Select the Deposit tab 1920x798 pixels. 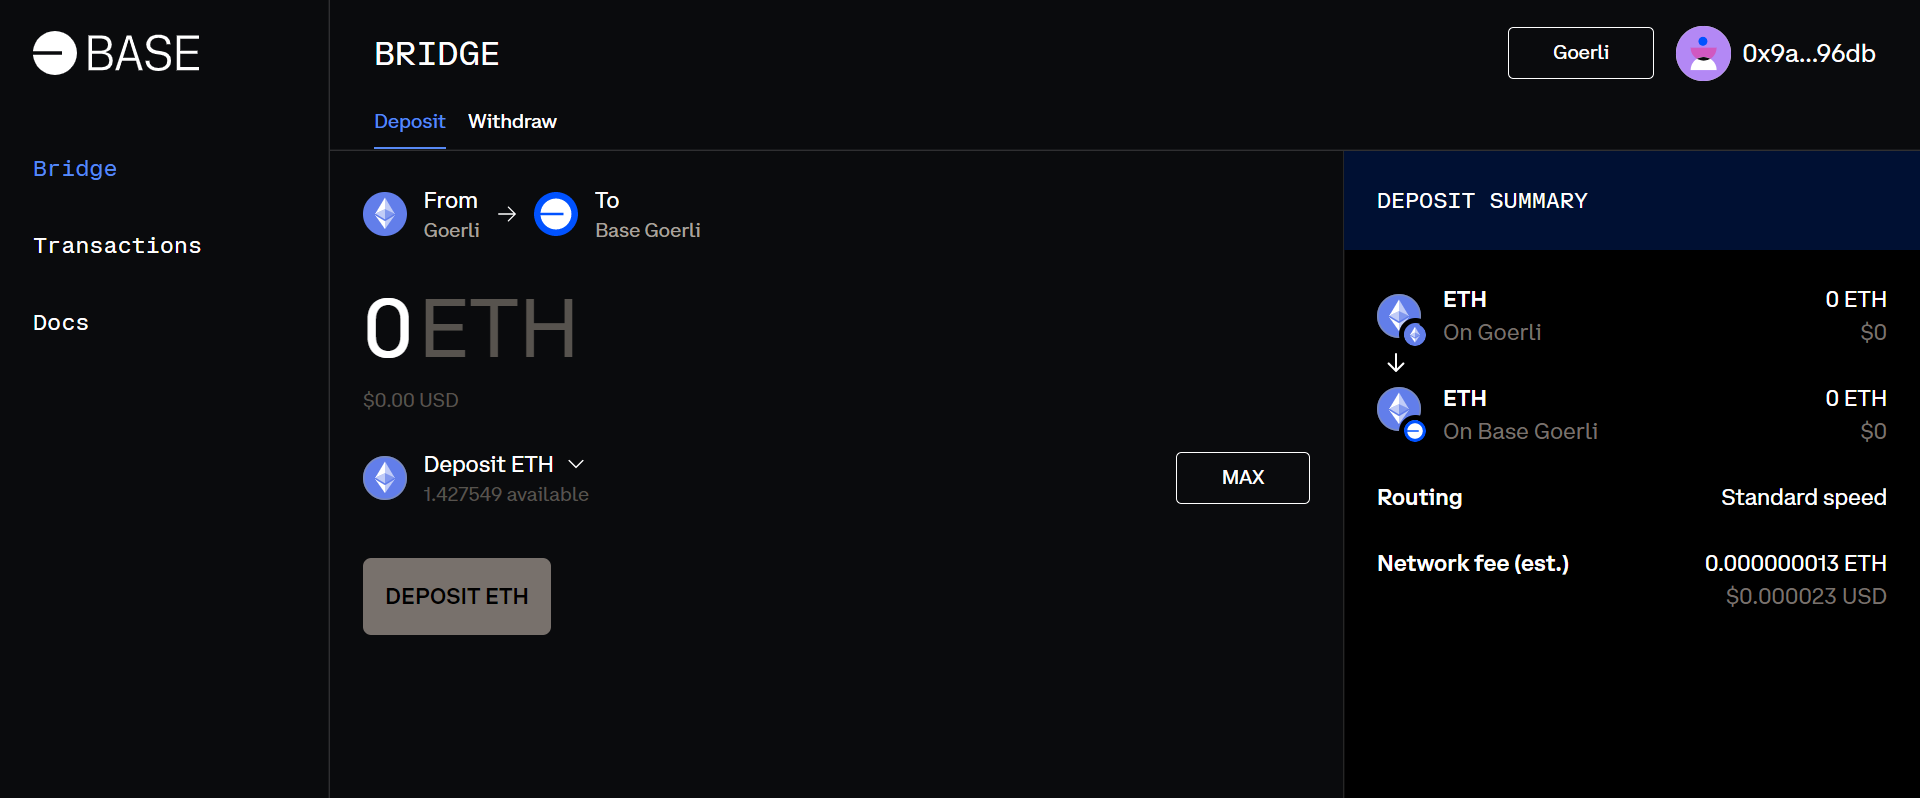(409, 121)
